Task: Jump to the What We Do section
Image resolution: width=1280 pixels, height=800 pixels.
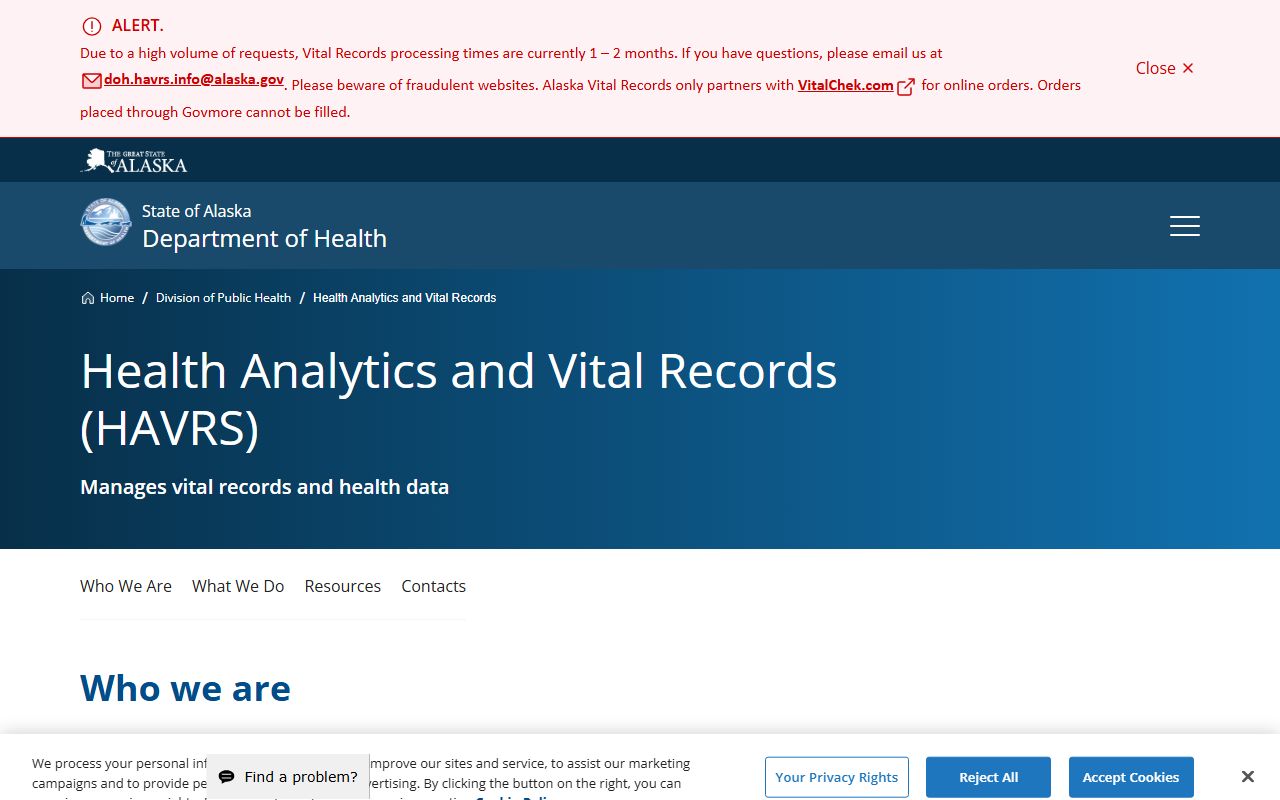Action: 238,586
